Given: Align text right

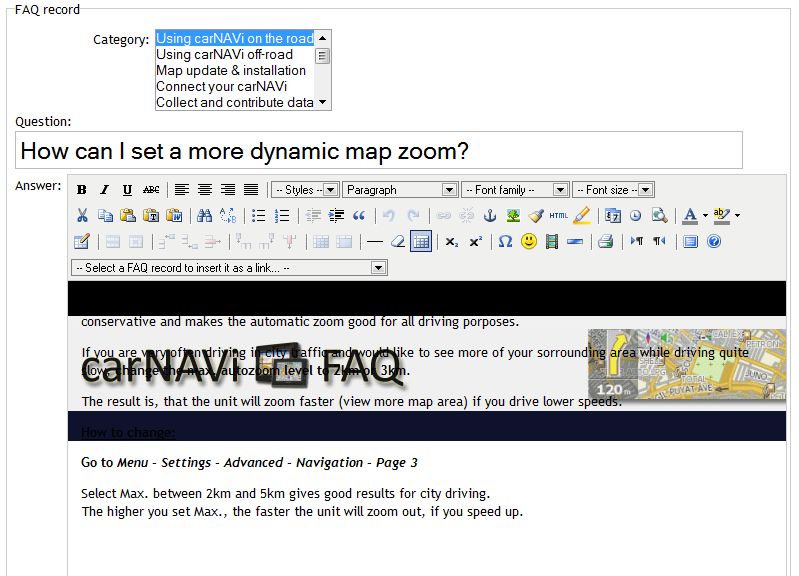Looking at the screenshot, I should [228, 190].
